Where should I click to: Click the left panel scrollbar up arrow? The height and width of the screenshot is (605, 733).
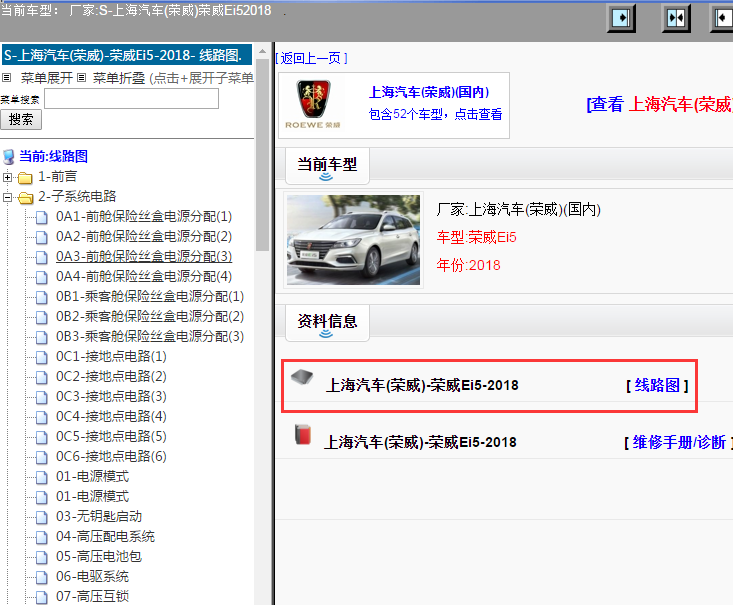pos(262,51)
